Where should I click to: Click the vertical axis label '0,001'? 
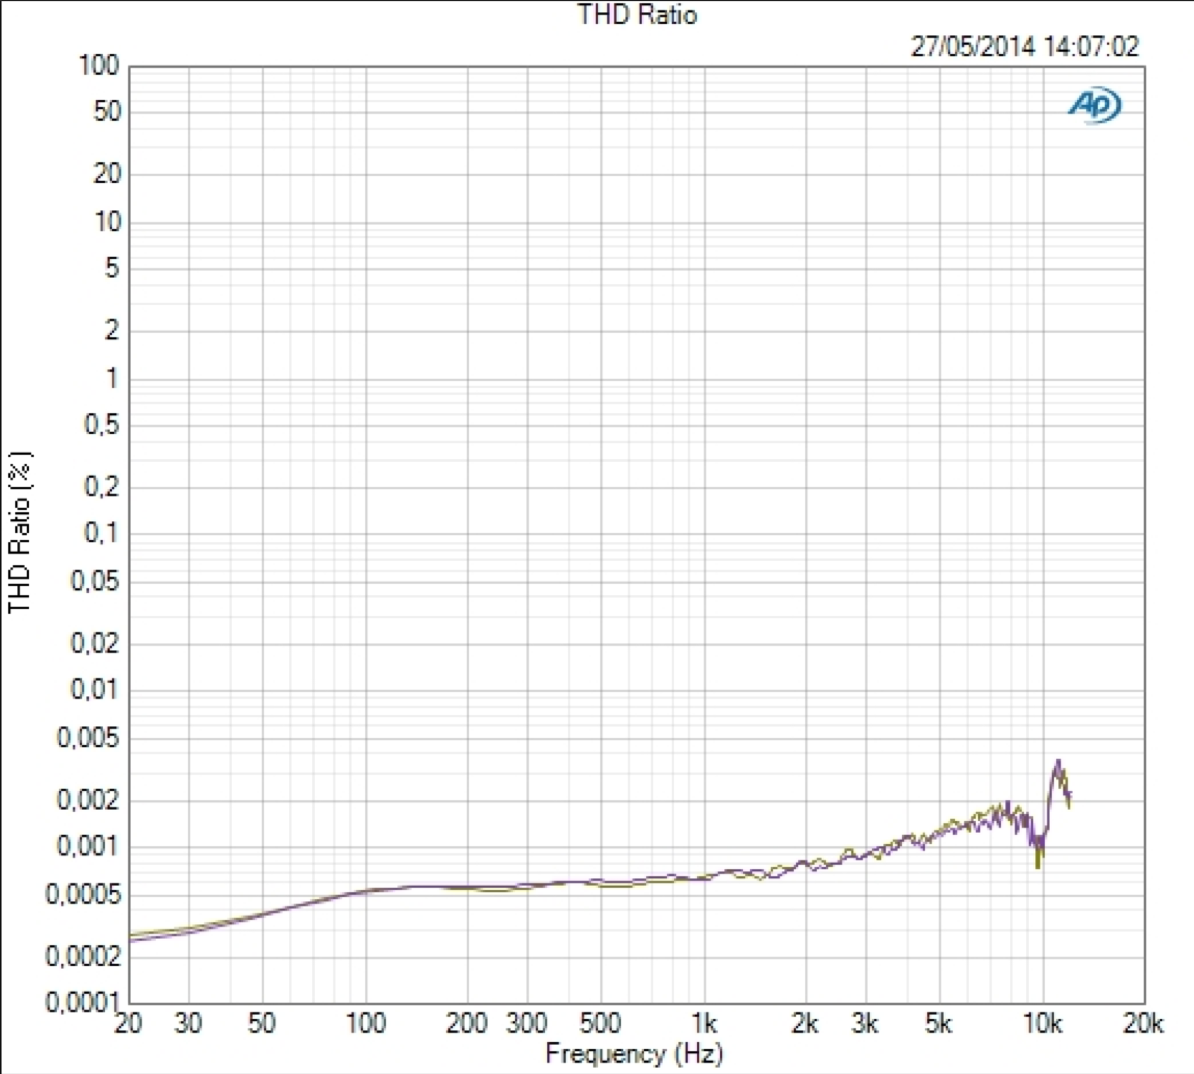88,846
